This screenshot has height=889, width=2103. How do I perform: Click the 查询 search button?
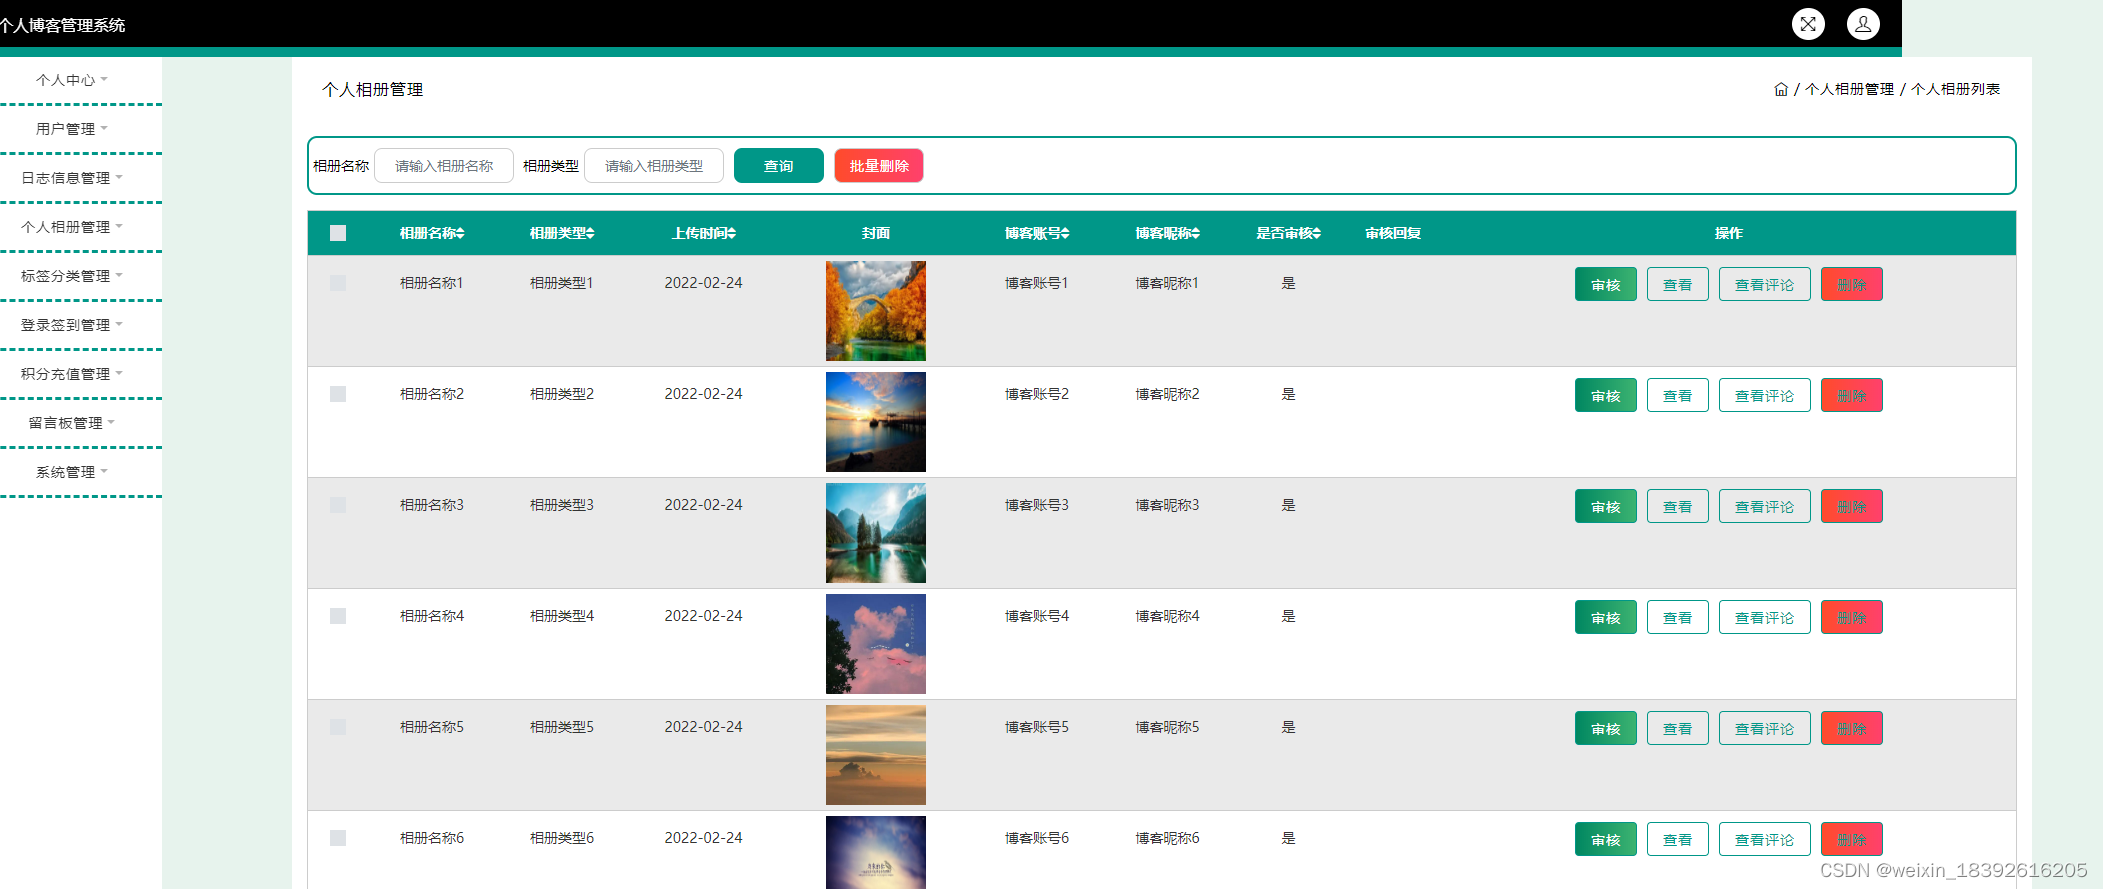[x=779, y=166]
